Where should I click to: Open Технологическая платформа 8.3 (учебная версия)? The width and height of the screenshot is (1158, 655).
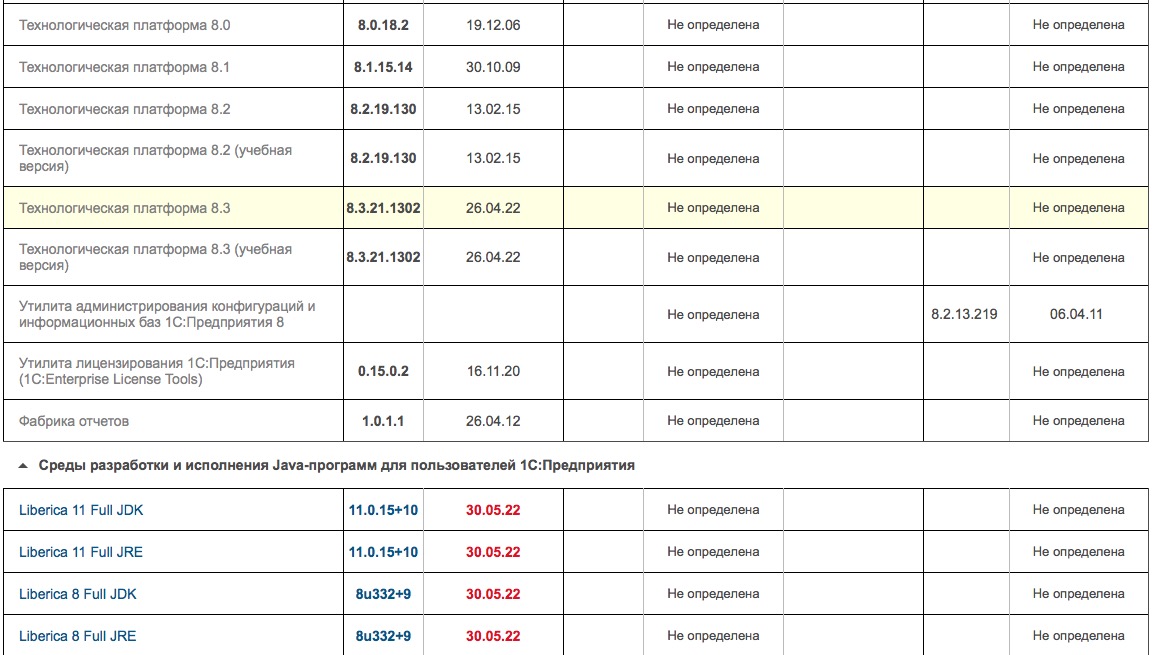(x=155, y=257)
